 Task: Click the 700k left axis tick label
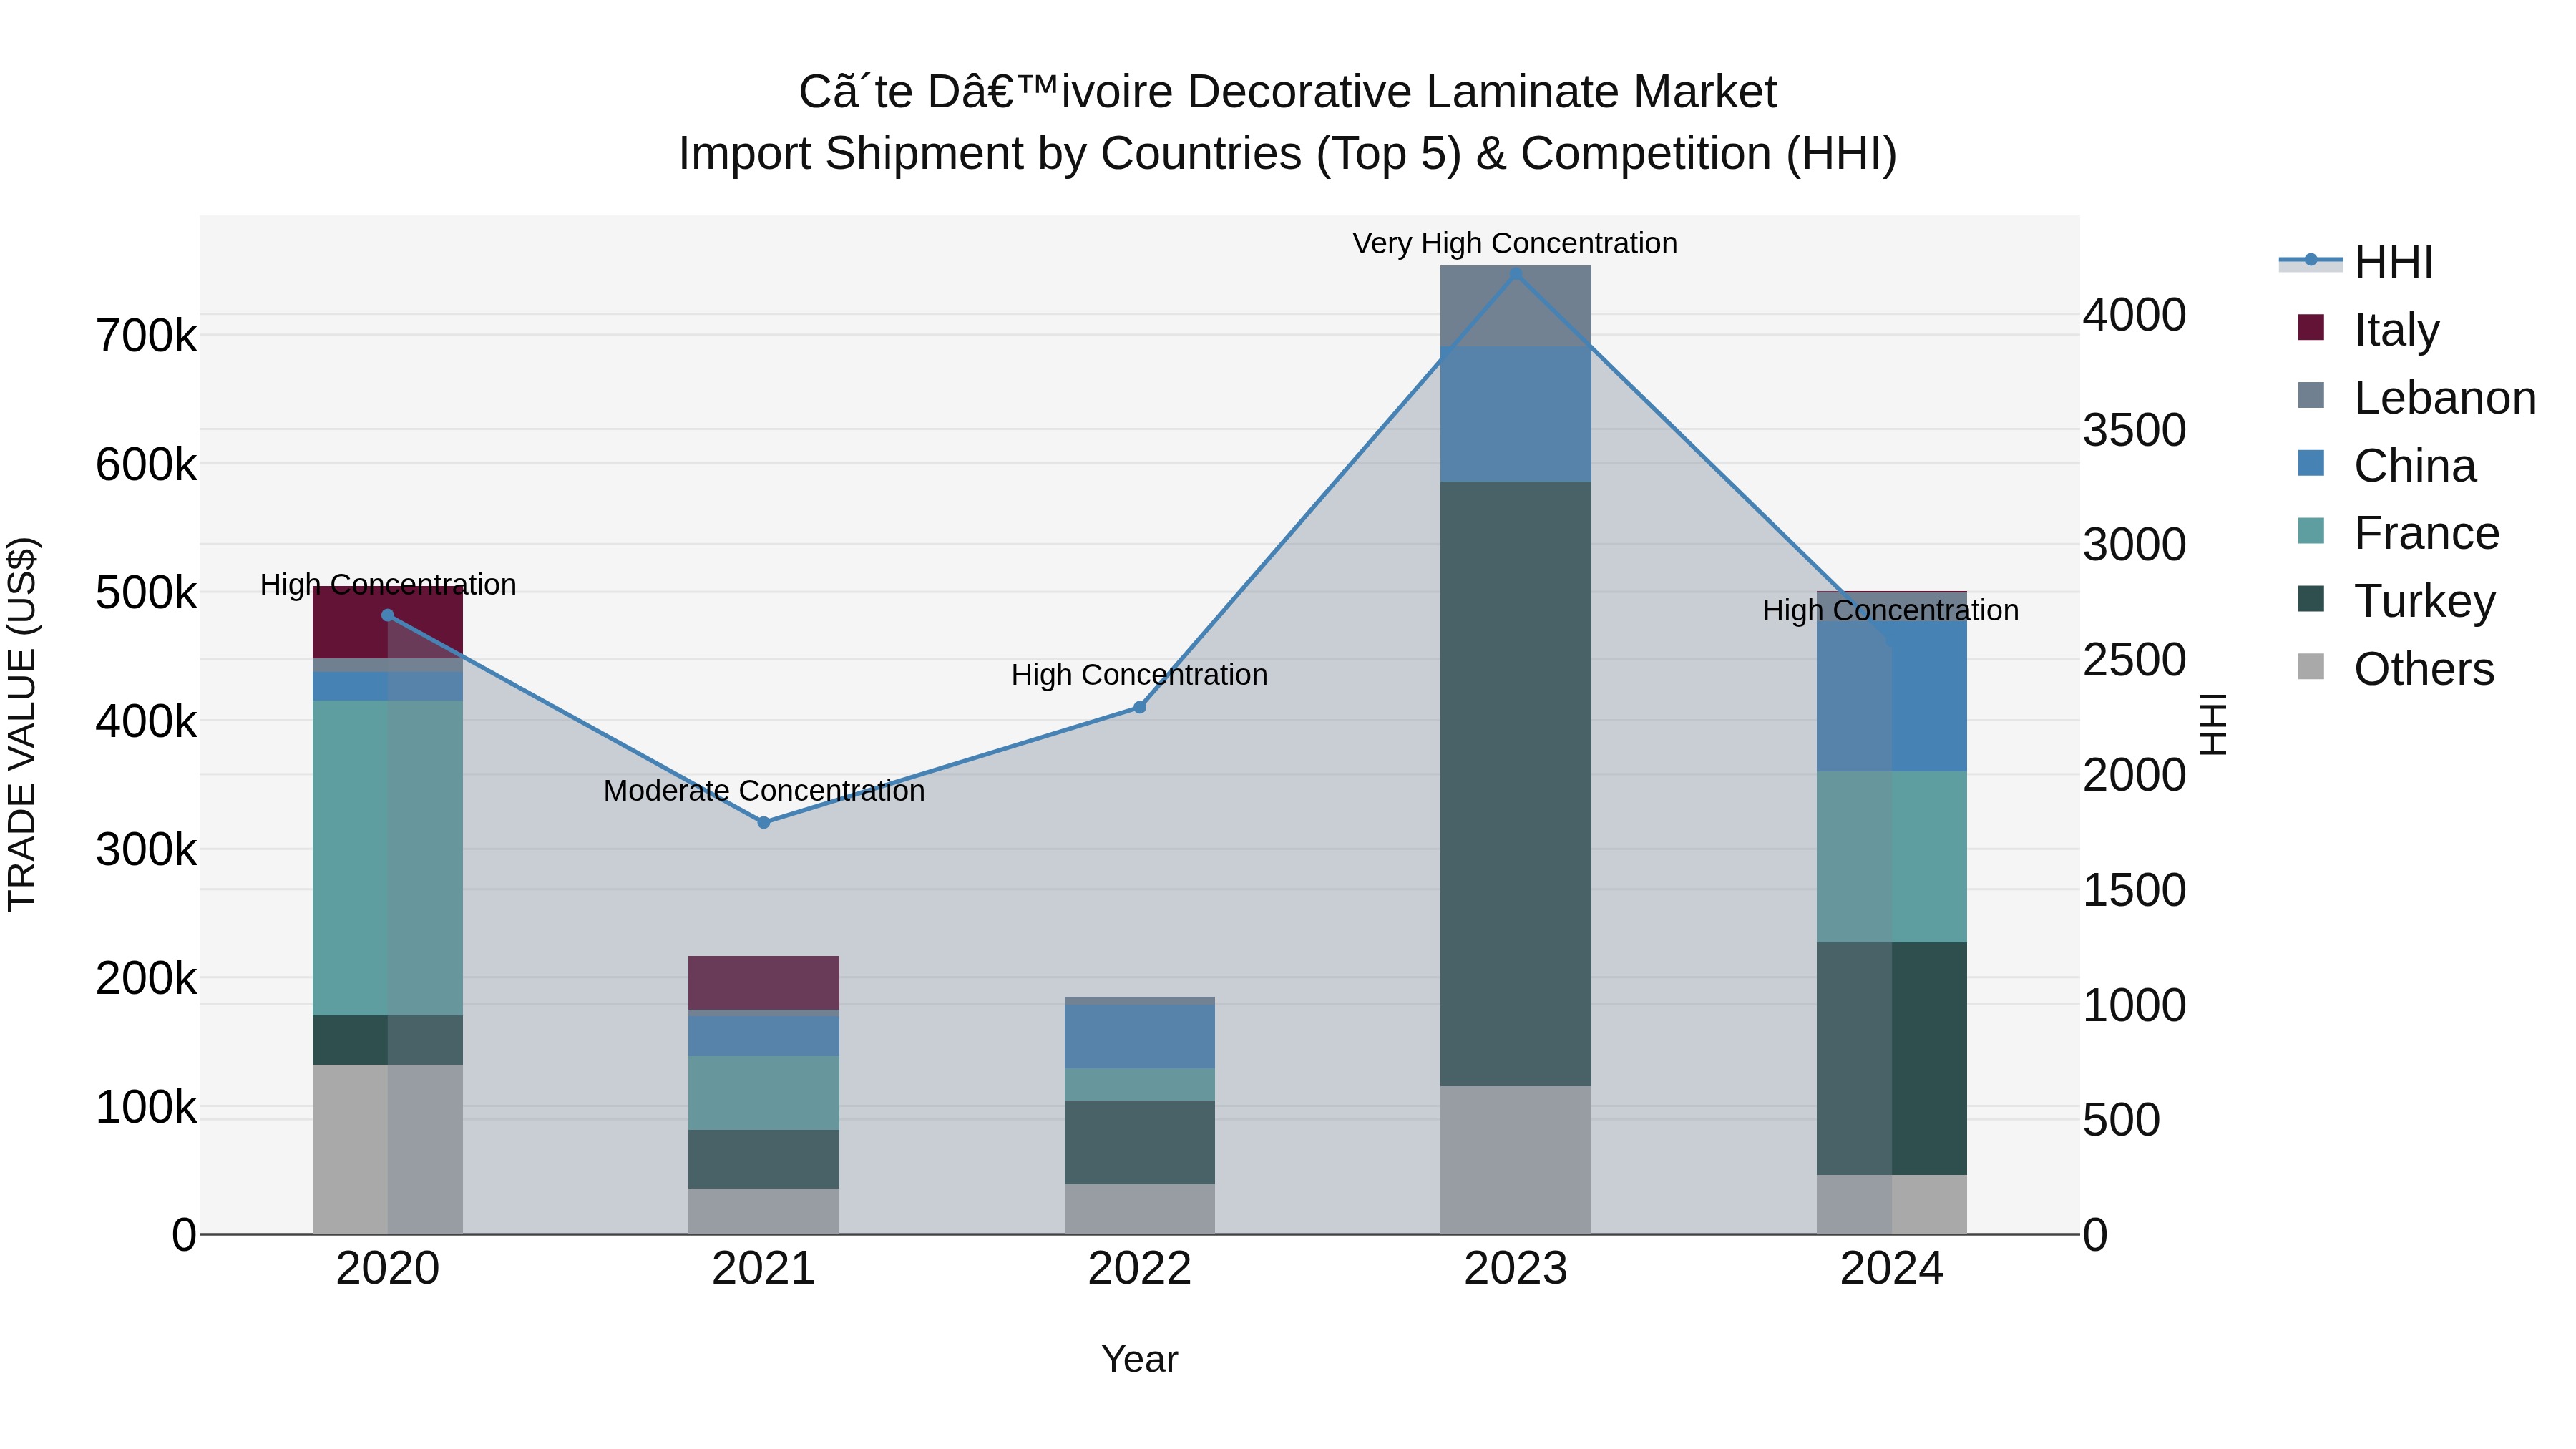coord(146,336)
